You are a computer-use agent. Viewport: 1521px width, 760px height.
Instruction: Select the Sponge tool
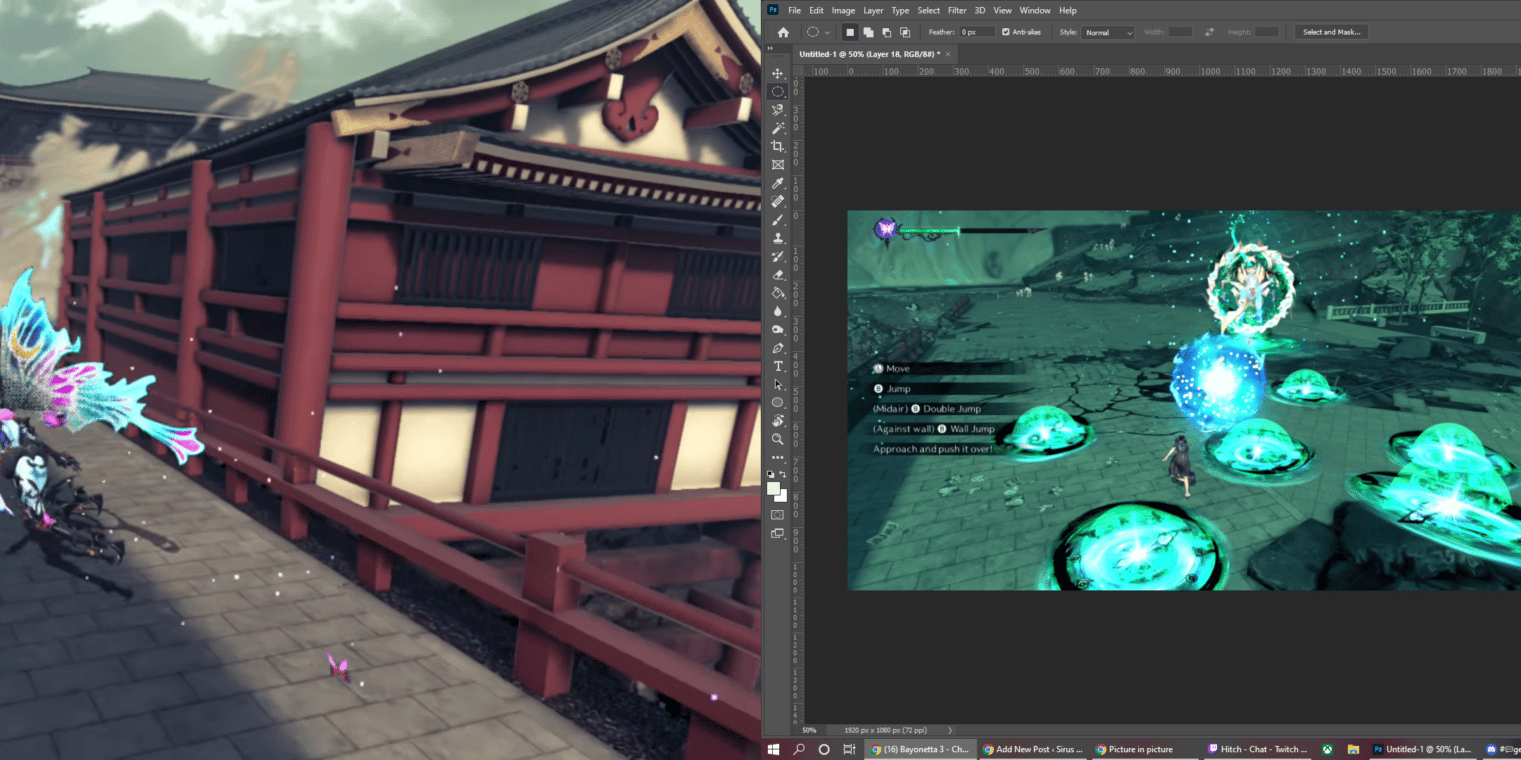coord(778,329)
